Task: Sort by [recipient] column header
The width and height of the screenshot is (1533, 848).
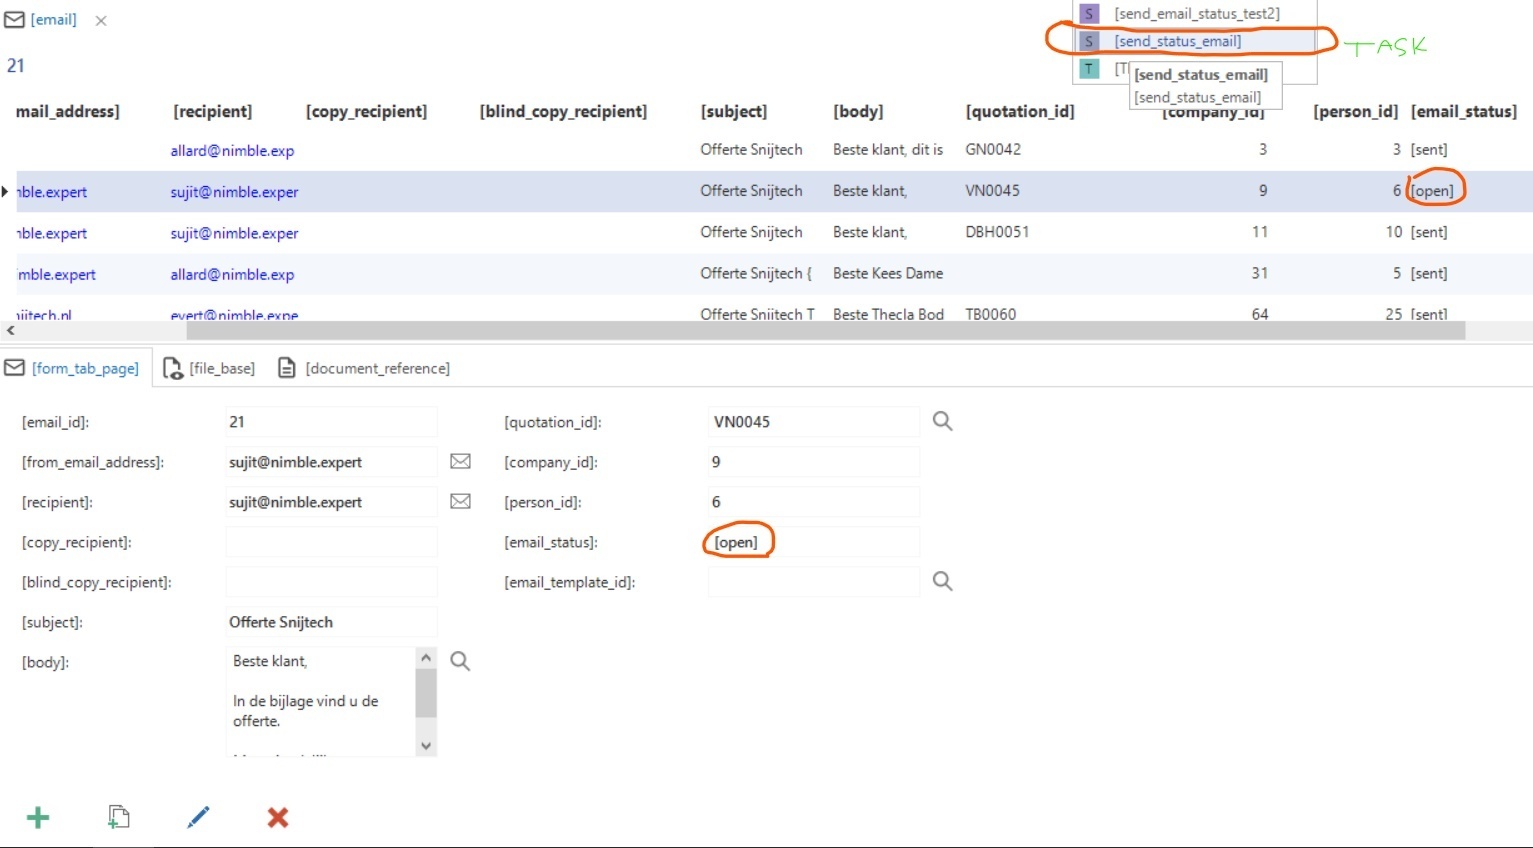Action: (x=212, y=111)
